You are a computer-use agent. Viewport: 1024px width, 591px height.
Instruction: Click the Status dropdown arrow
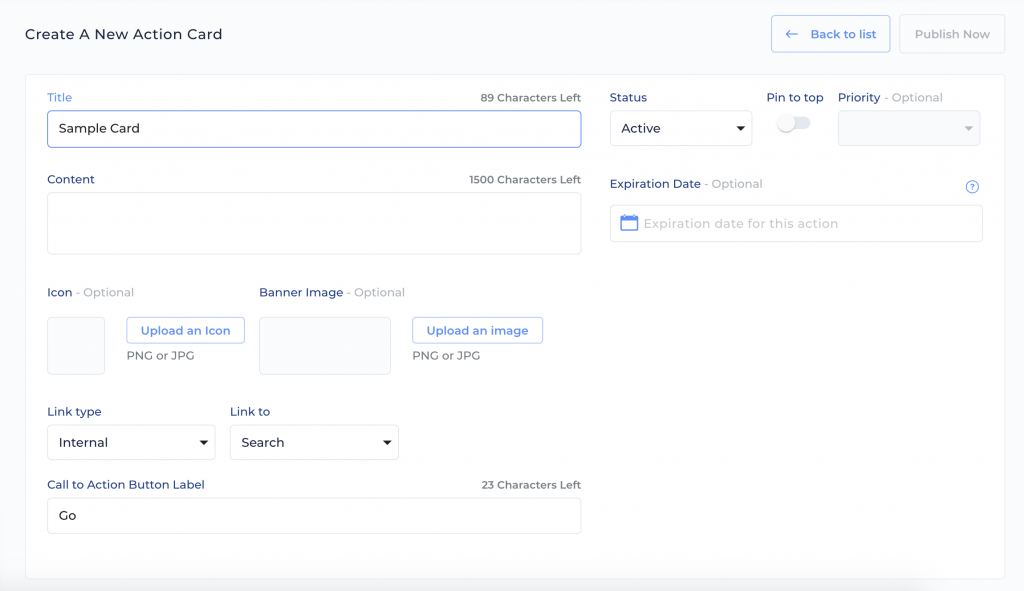tap(741, 129)
